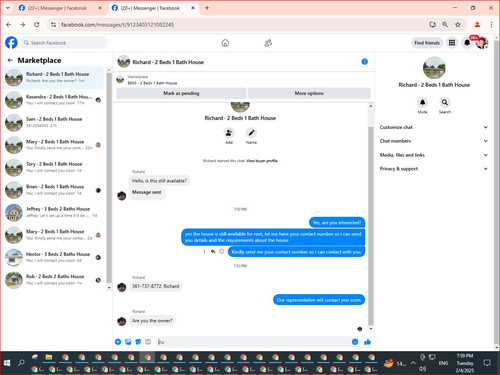
Task: Expand Media, files and links section
Action: click(434, 155)
